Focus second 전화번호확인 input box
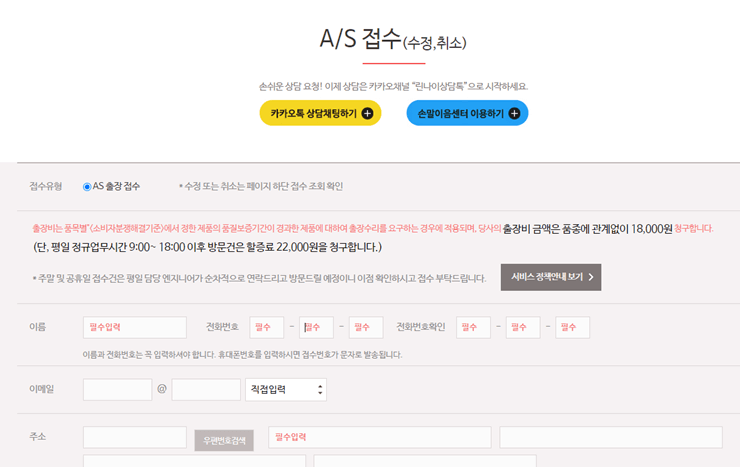Screen dimensions: 740x467 [523, 327]
